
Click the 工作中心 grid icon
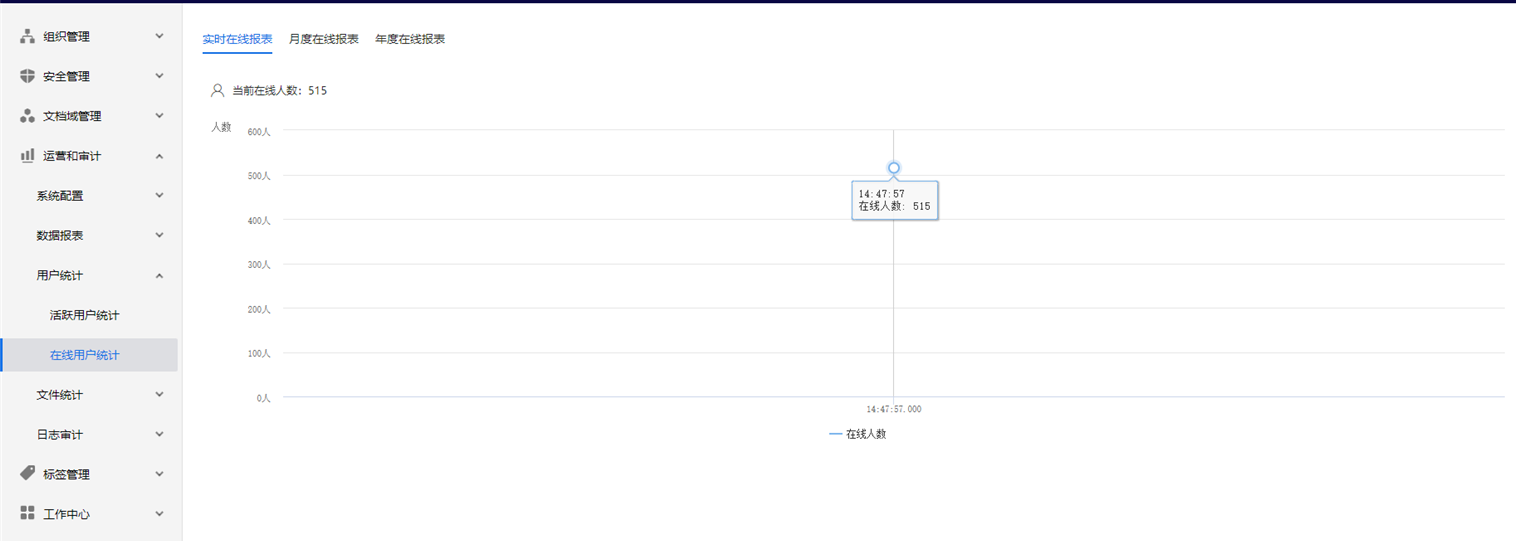[27, 514]
